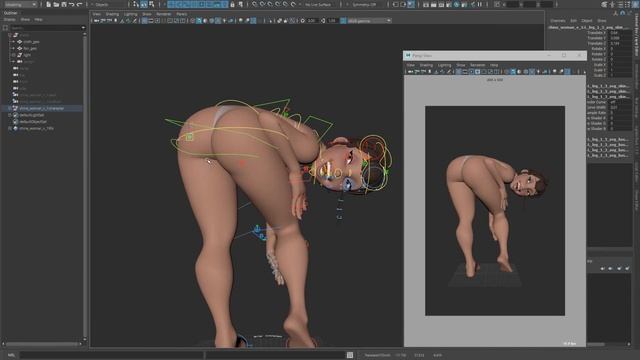640x360 pixels.
Task: Open Object menu in the Channel Box
Action: 587,20
